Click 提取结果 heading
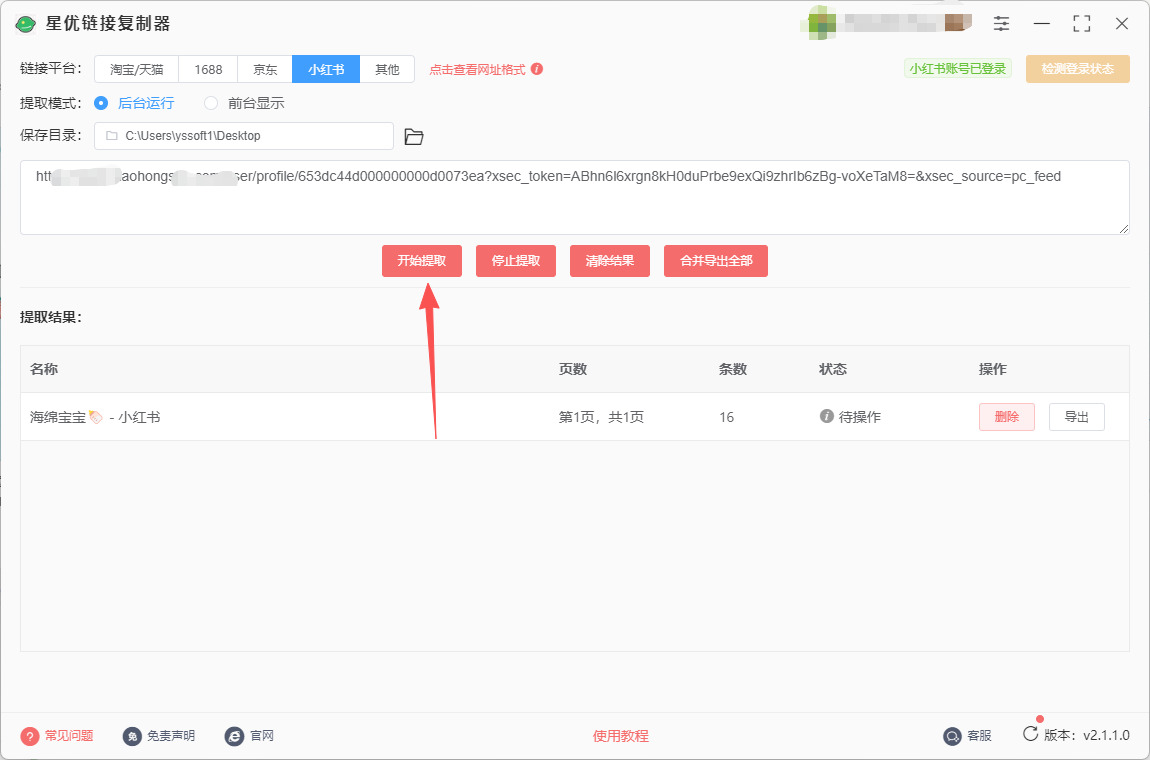This screenshot has width=1150, height=760. 51,317
